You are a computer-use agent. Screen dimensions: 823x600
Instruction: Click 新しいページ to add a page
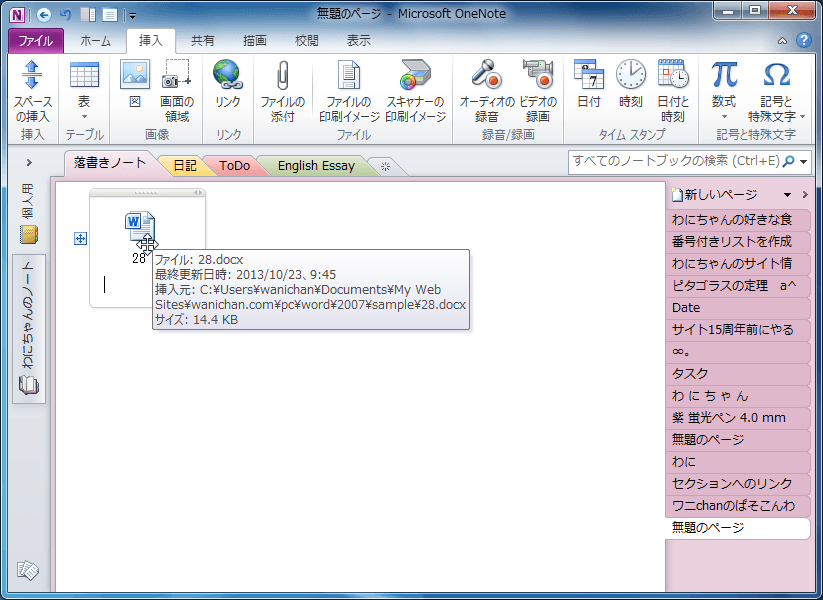tap(714, 195)
